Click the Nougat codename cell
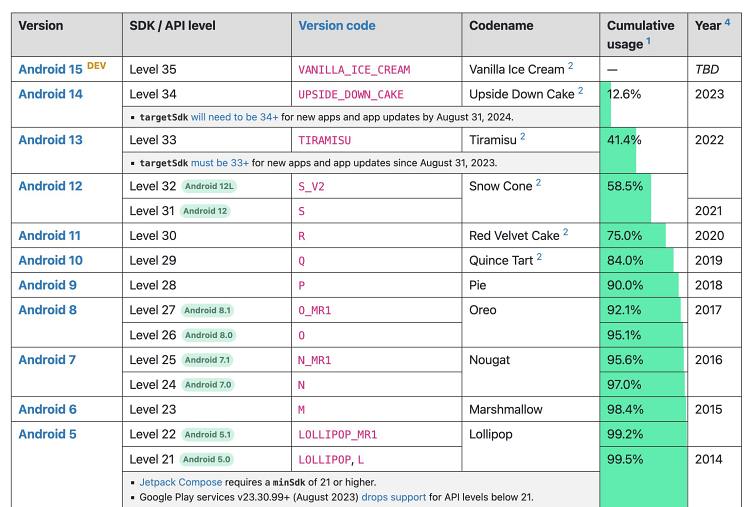 pyautogui.click(x=530, y=373)
